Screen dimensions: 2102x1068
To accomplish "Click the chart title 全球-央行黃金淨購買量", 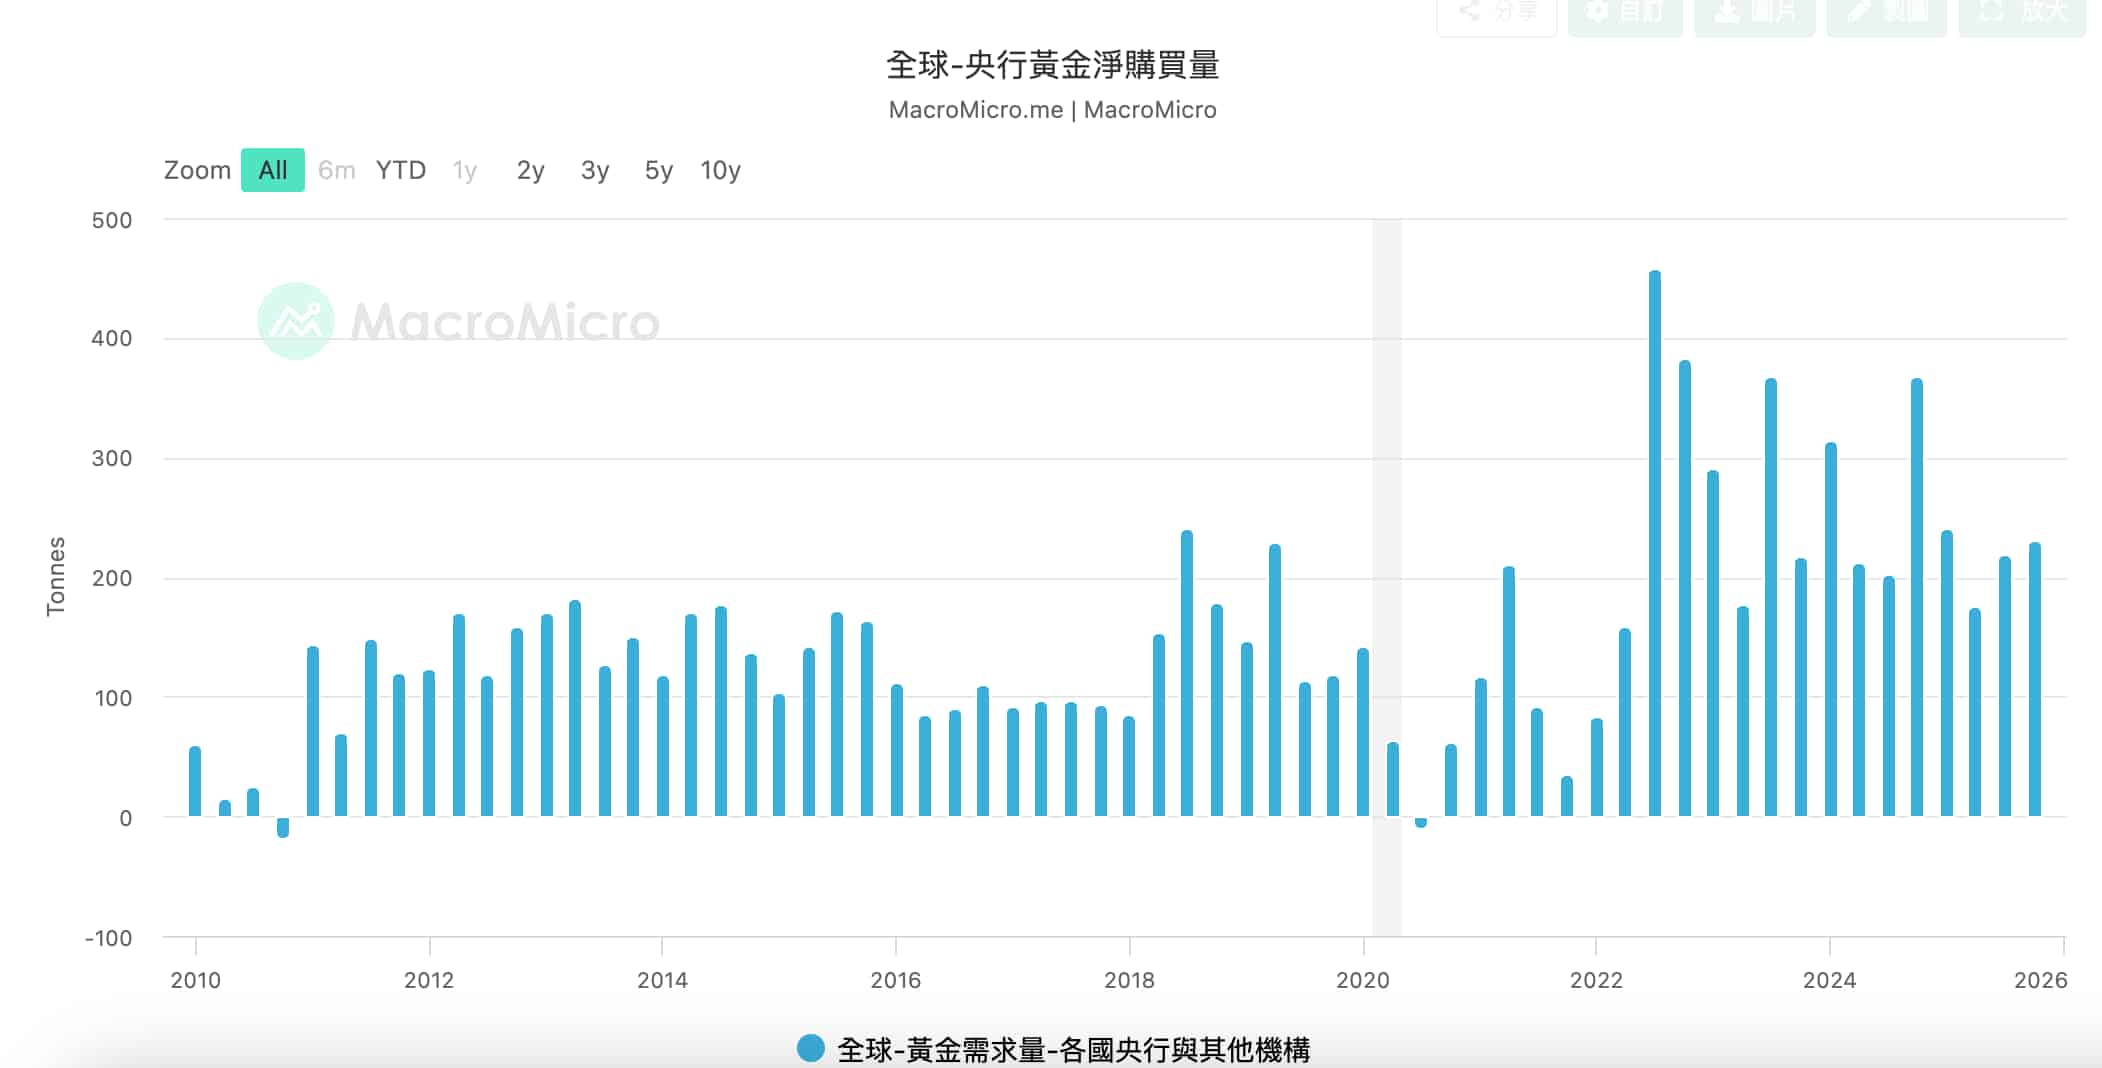I will pyautogui.click(x=1053, y=65).
